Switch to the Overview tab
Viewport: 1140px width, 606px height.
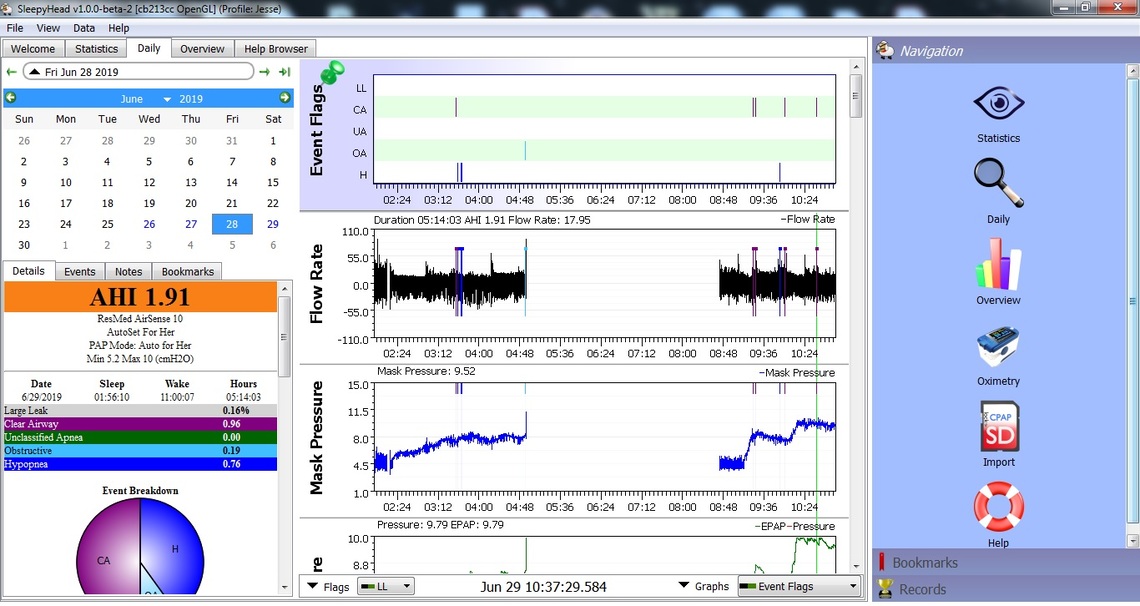point(202,49)
